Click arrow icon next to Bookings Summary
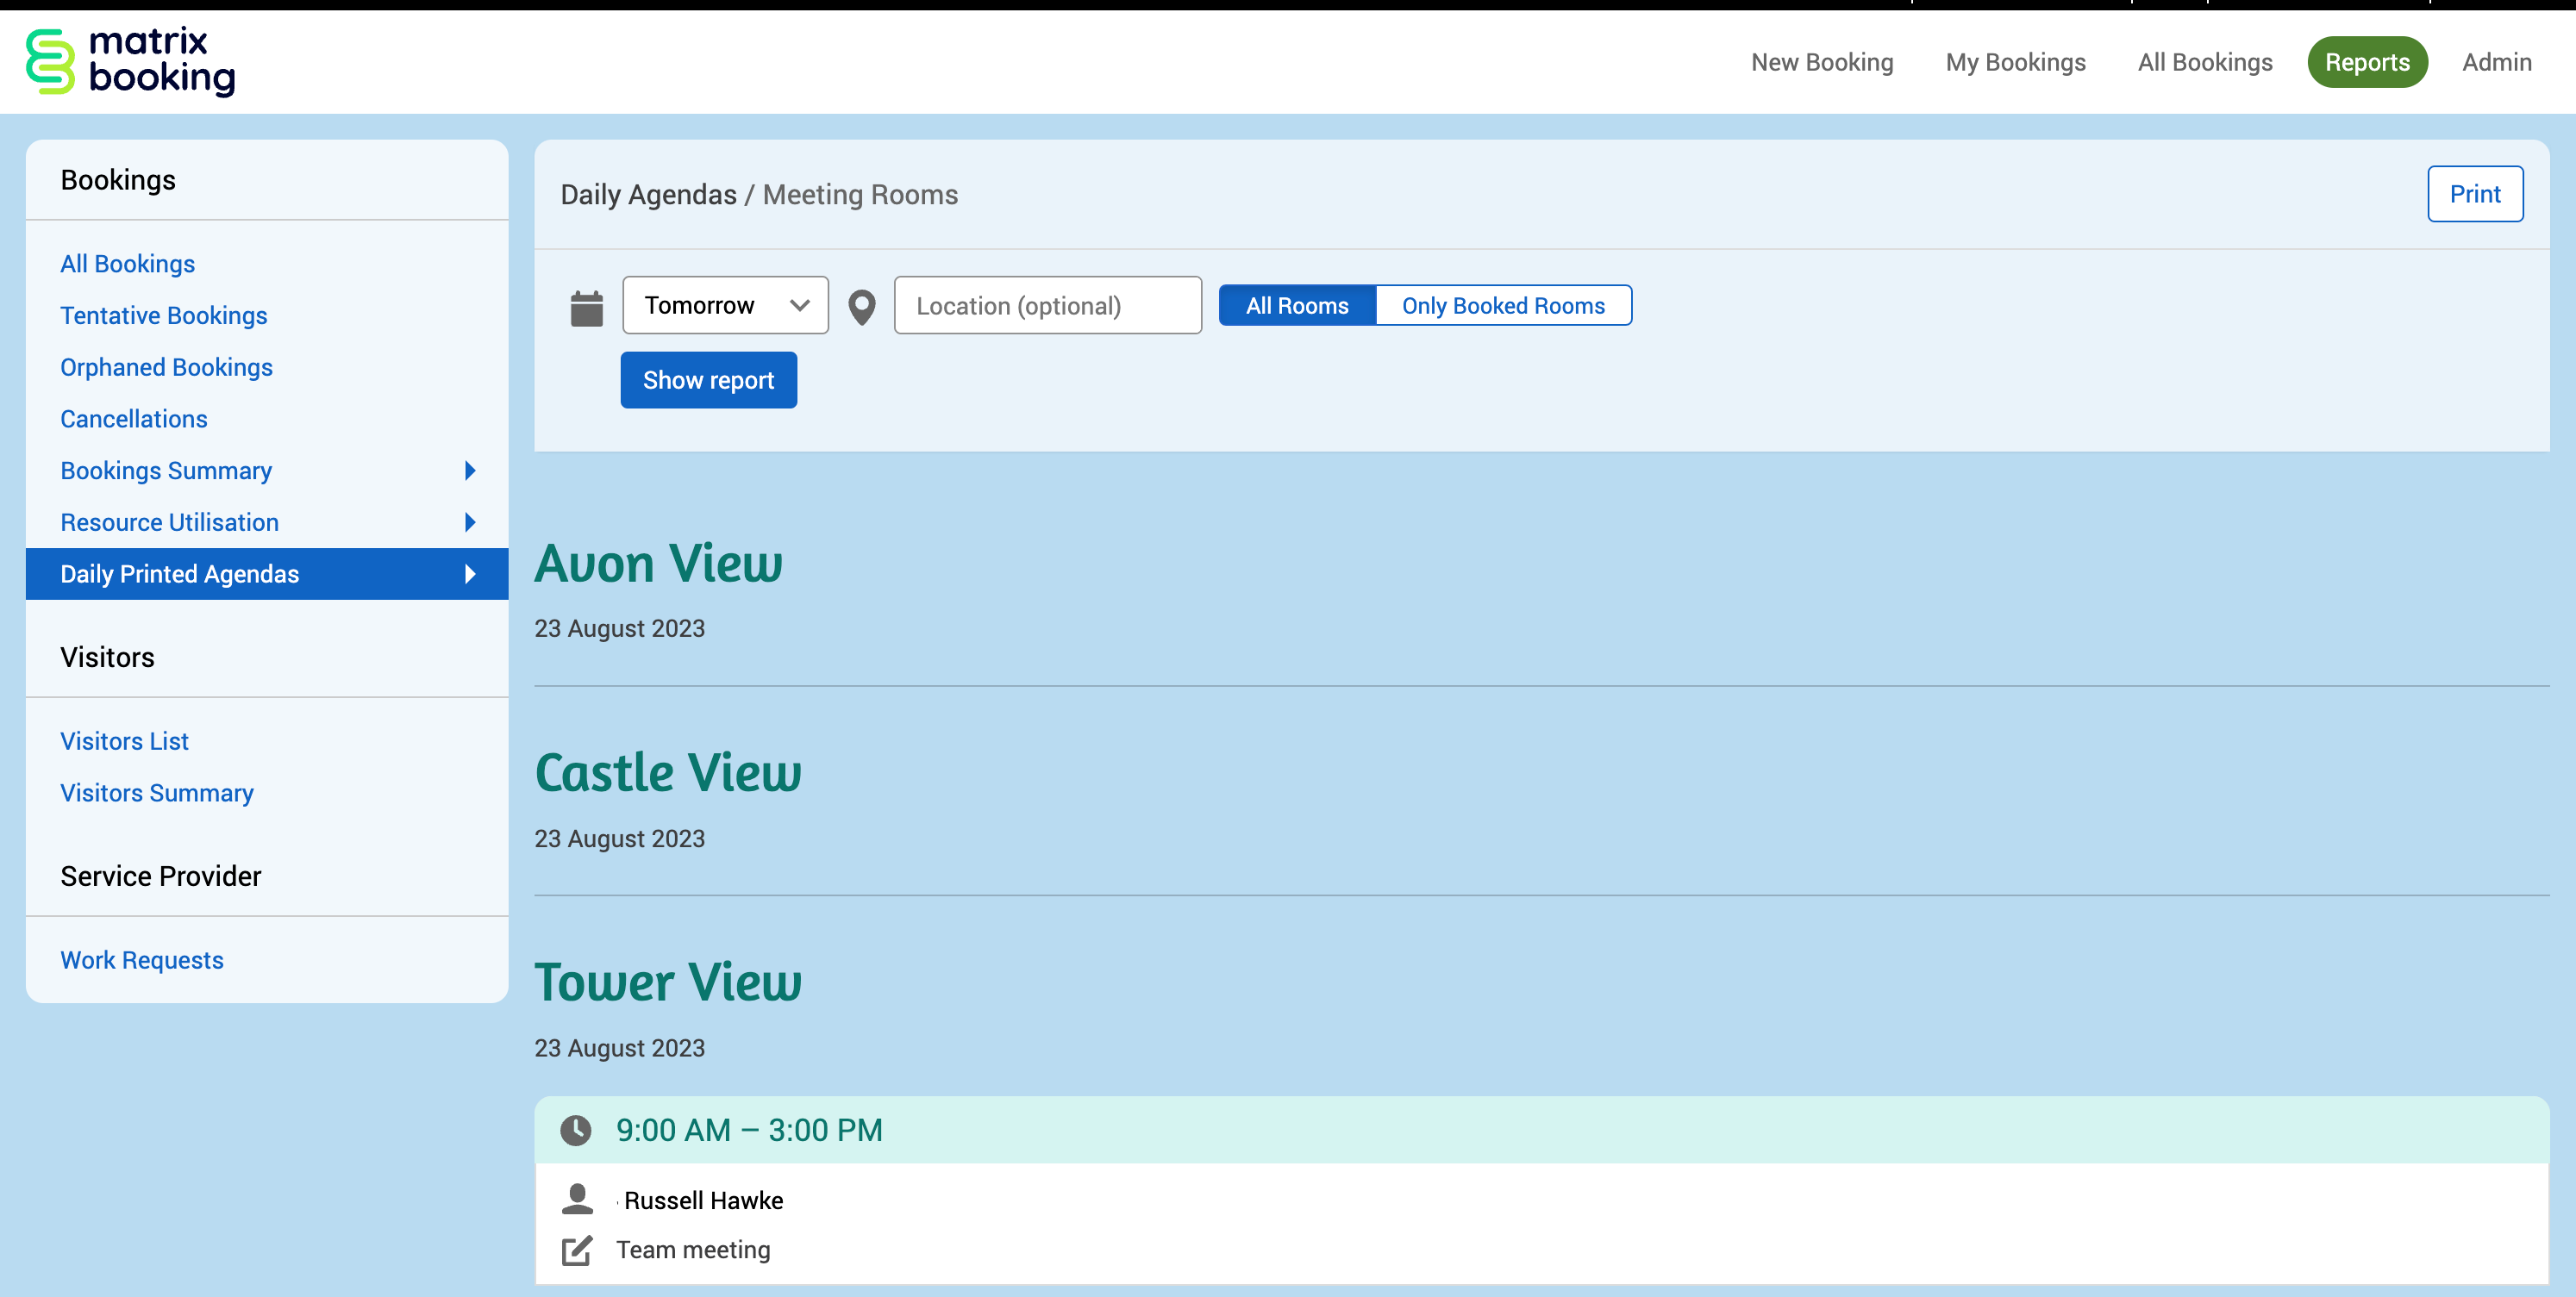Viewport: 2576px width, 1297px height. 470,471
